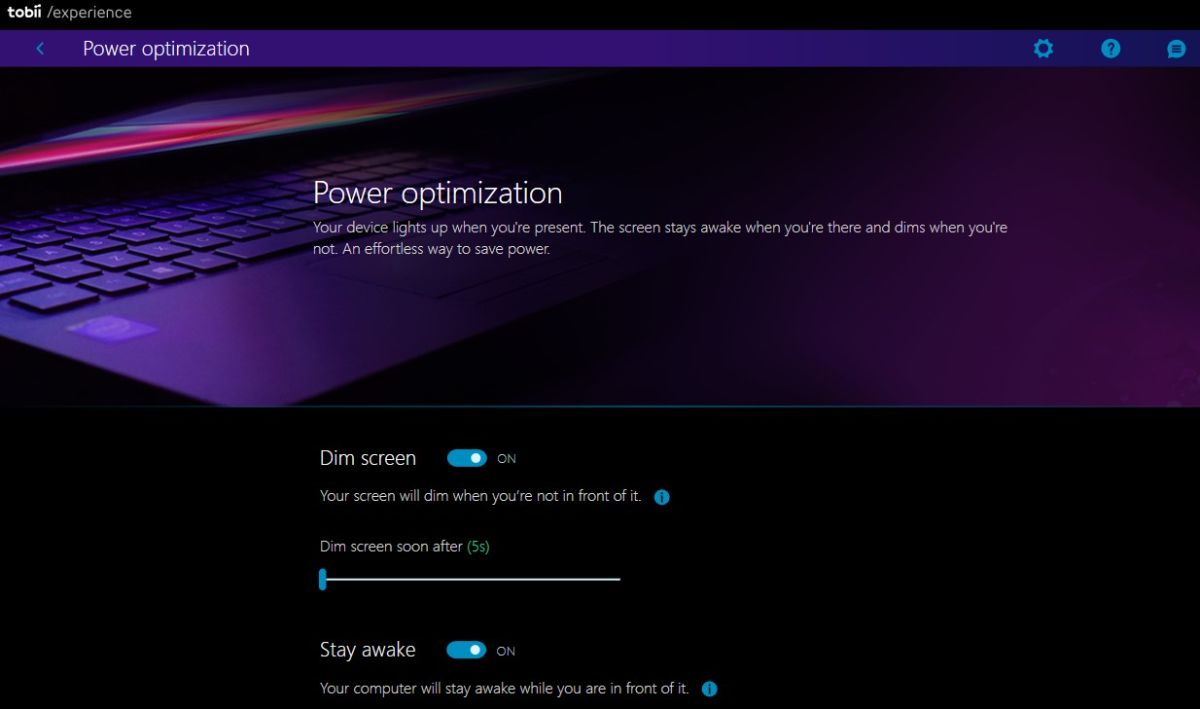Open help with the question mark icon

(x=1110, y=48)
